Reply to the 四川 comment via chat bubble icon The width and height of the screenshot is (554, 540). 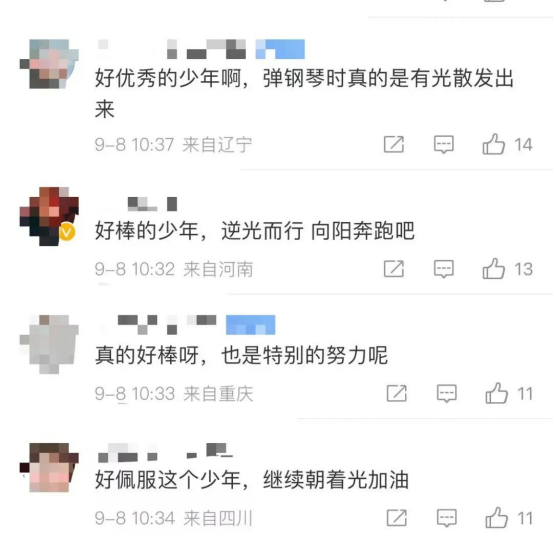pyautogui.click(x=447, y=518)
